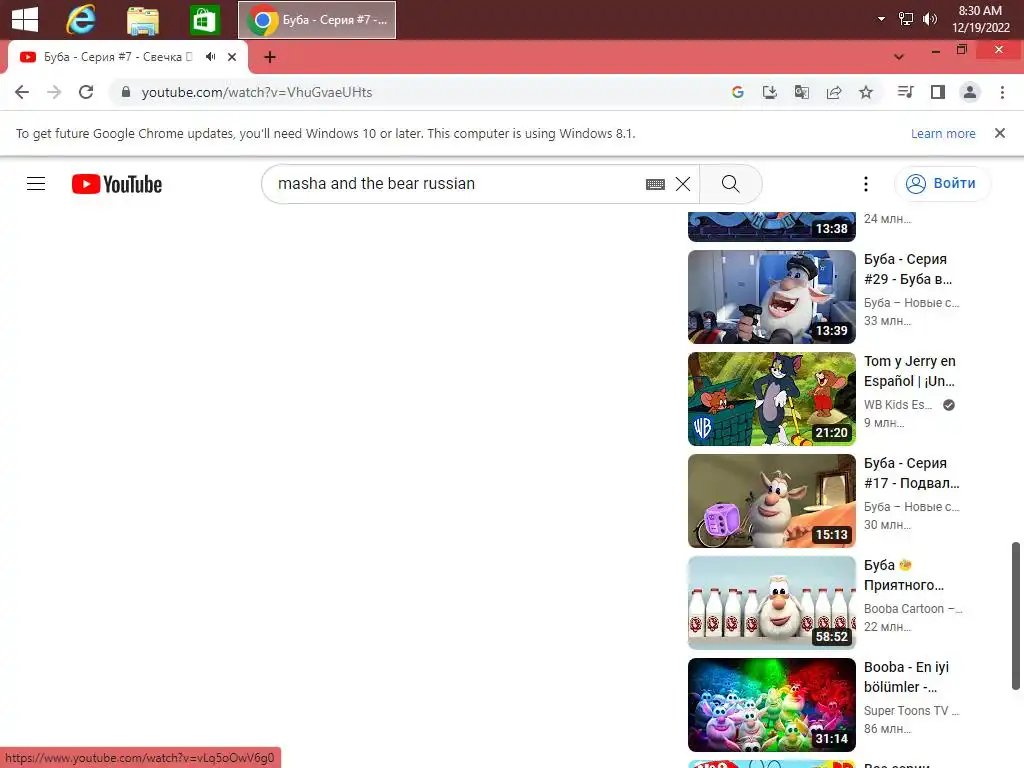
Task: Click into the YouTube search field
Action: tap(457, 184)
